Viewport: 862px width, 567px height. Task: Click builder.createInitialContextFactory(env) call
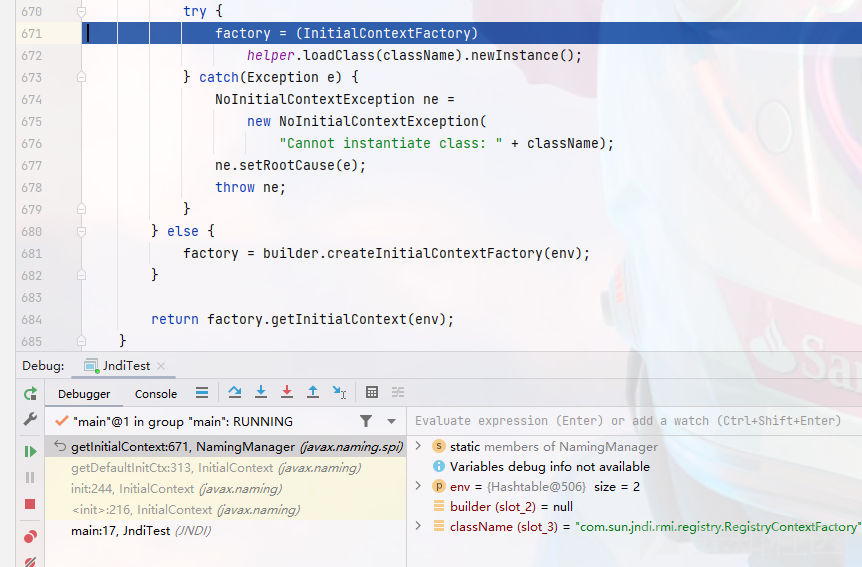point(422,254)
